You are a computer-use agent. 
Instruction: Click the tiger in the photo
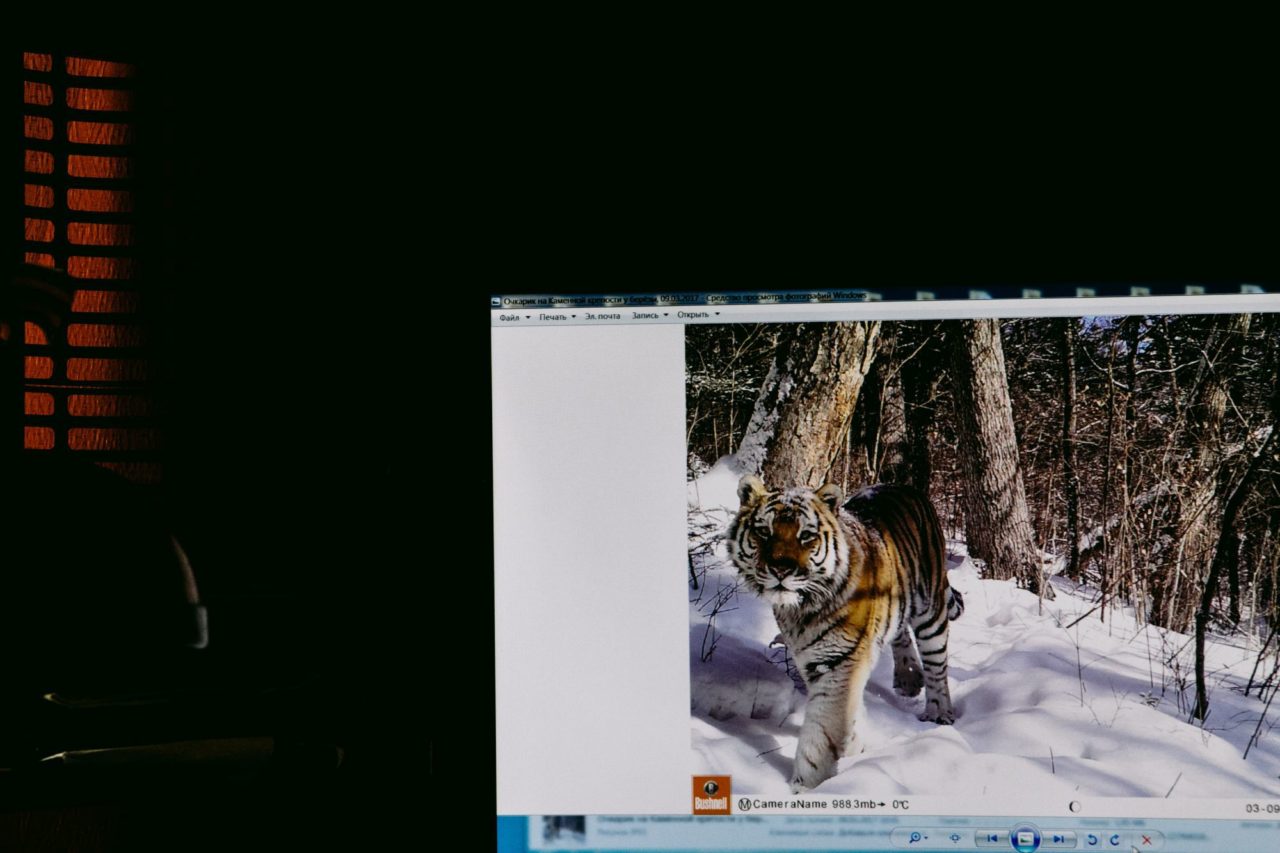(x=840, y=600)
